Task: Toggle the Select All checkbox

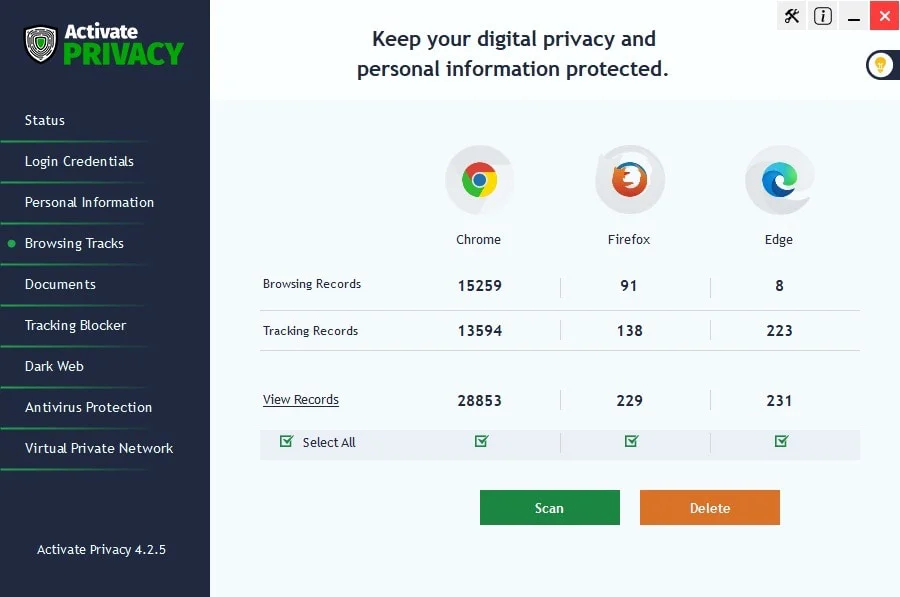Action: (x=286, y=441)
